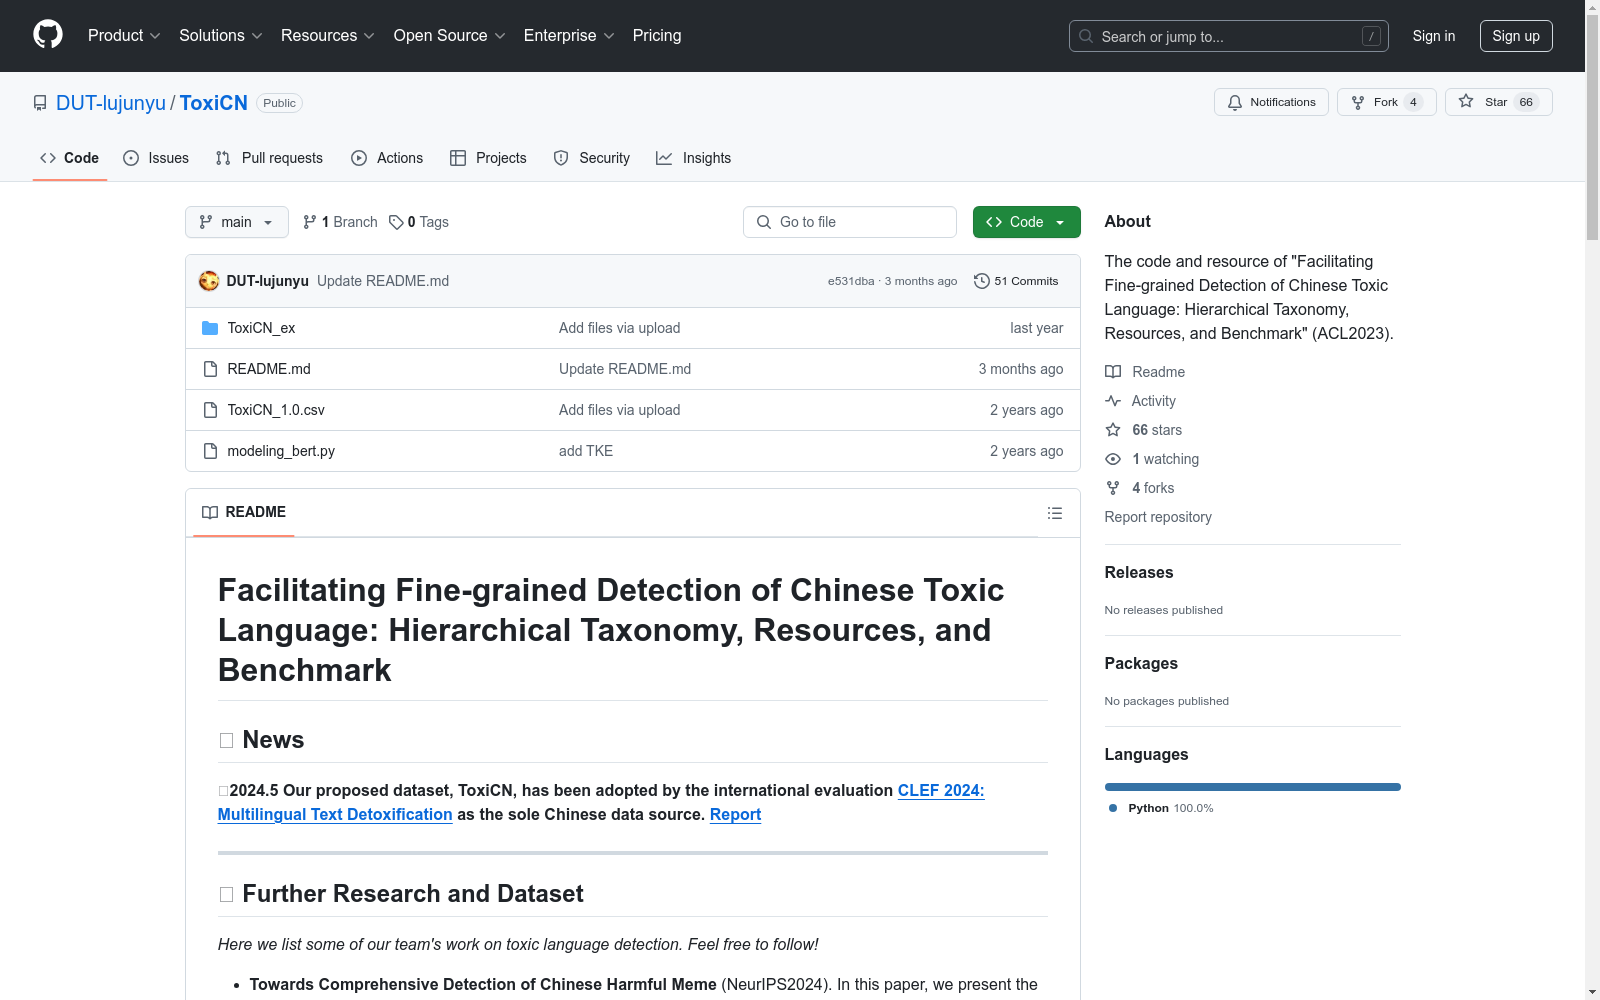The image size is (1600, 1000).
Task: Click the Insights graph icon
Action: (x=664, y=158)
